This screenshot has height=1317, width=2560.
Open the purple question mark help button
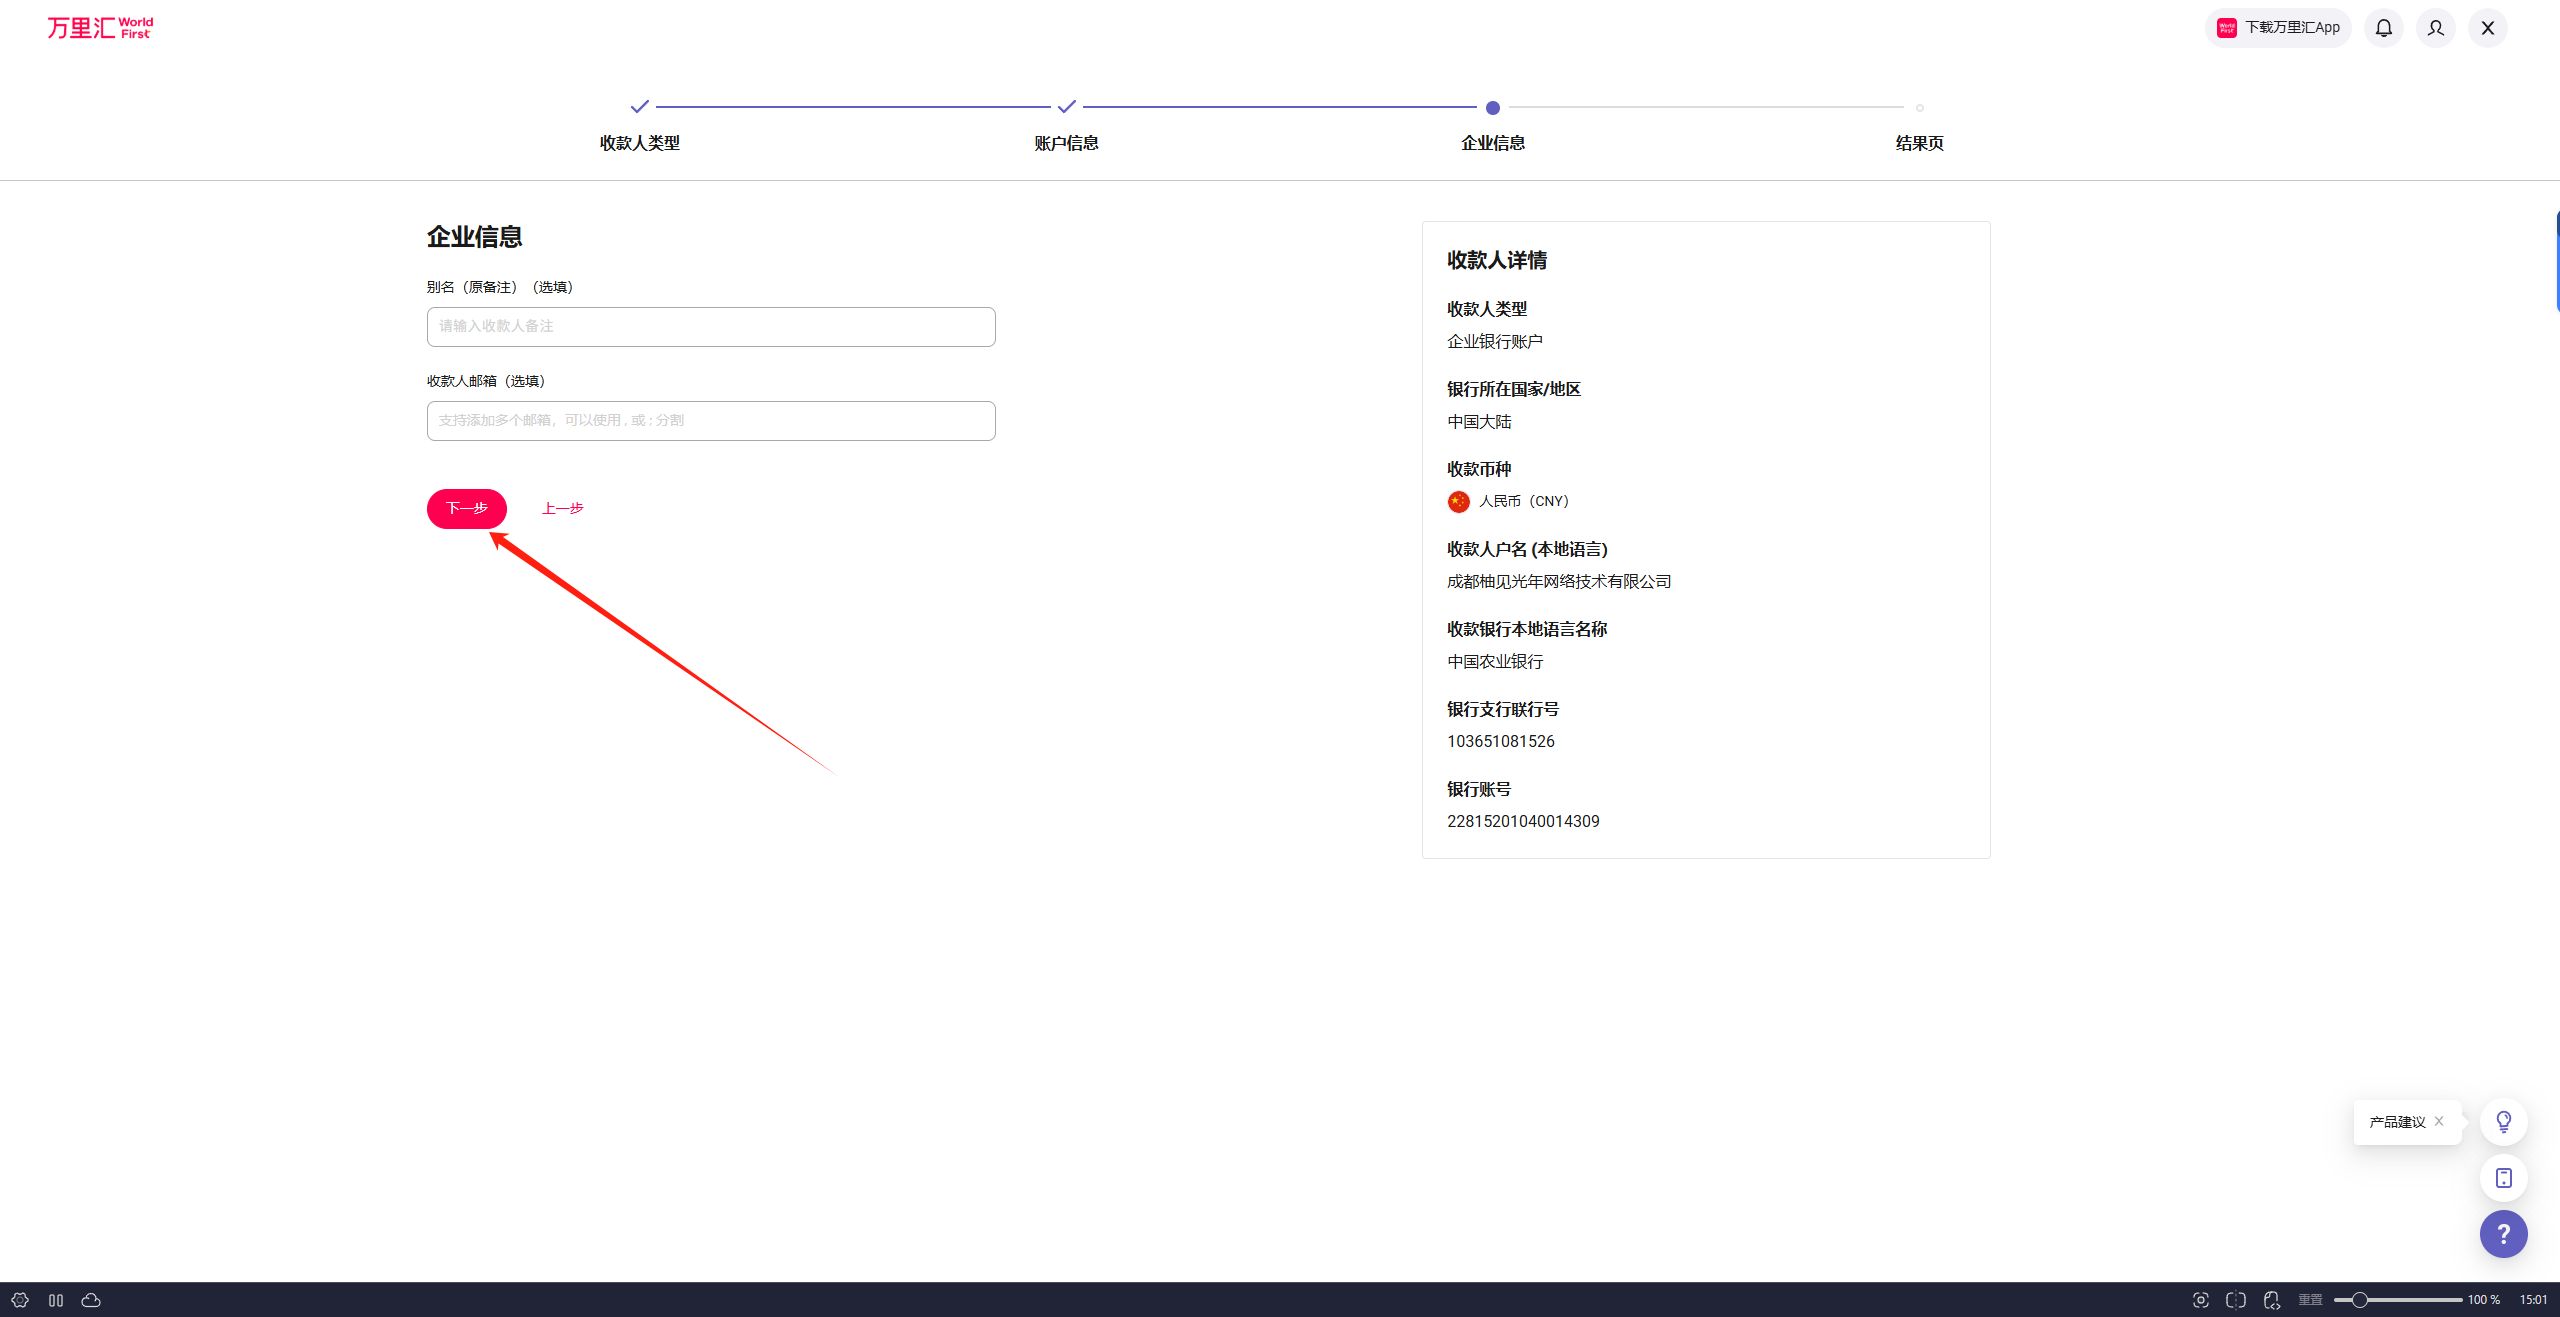coord(2503,1234)
